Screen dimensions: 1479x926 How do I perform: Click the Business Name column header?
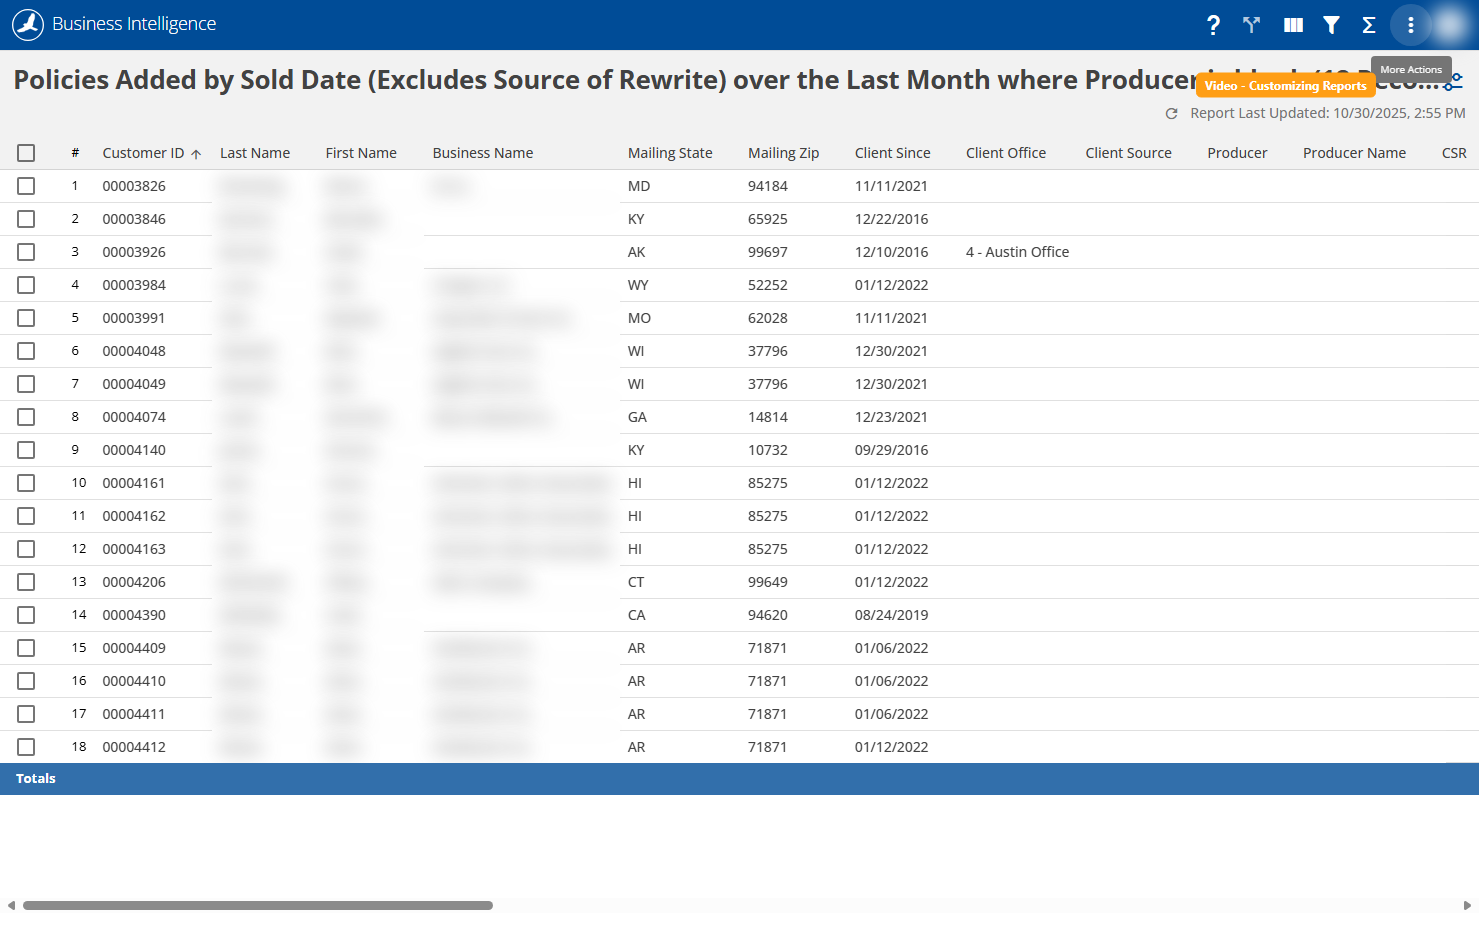[x=483, y=153]
